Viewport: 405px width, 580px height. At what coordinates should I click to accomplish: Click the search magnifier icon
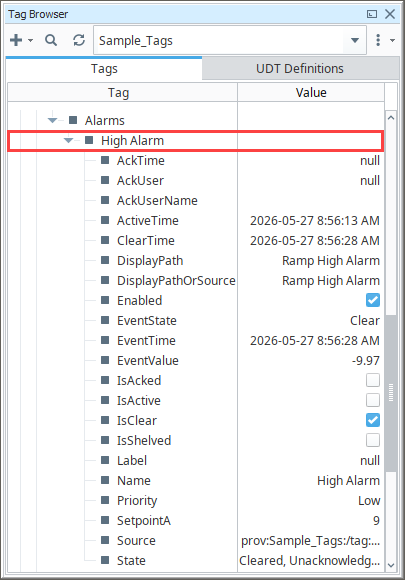tap(51, 40)
